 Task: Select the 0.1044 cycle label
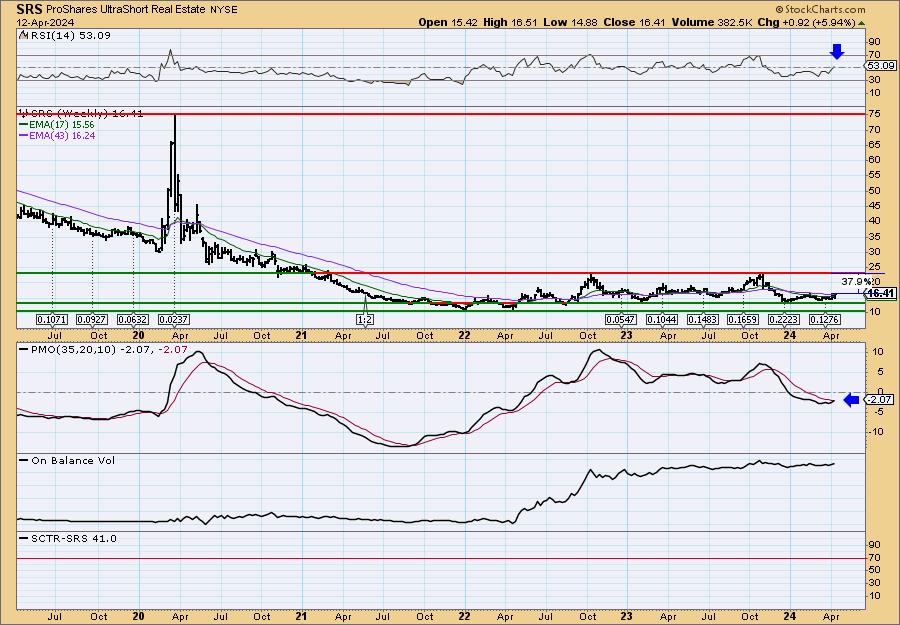(x=662, y=319)
